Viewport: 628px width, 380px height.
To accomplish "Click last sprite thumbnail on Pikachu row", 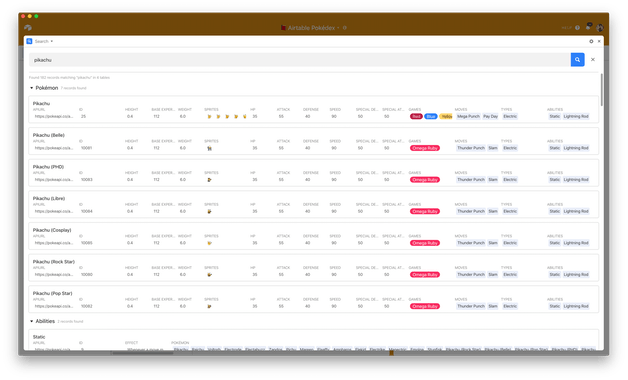I will tap(244, 117).
